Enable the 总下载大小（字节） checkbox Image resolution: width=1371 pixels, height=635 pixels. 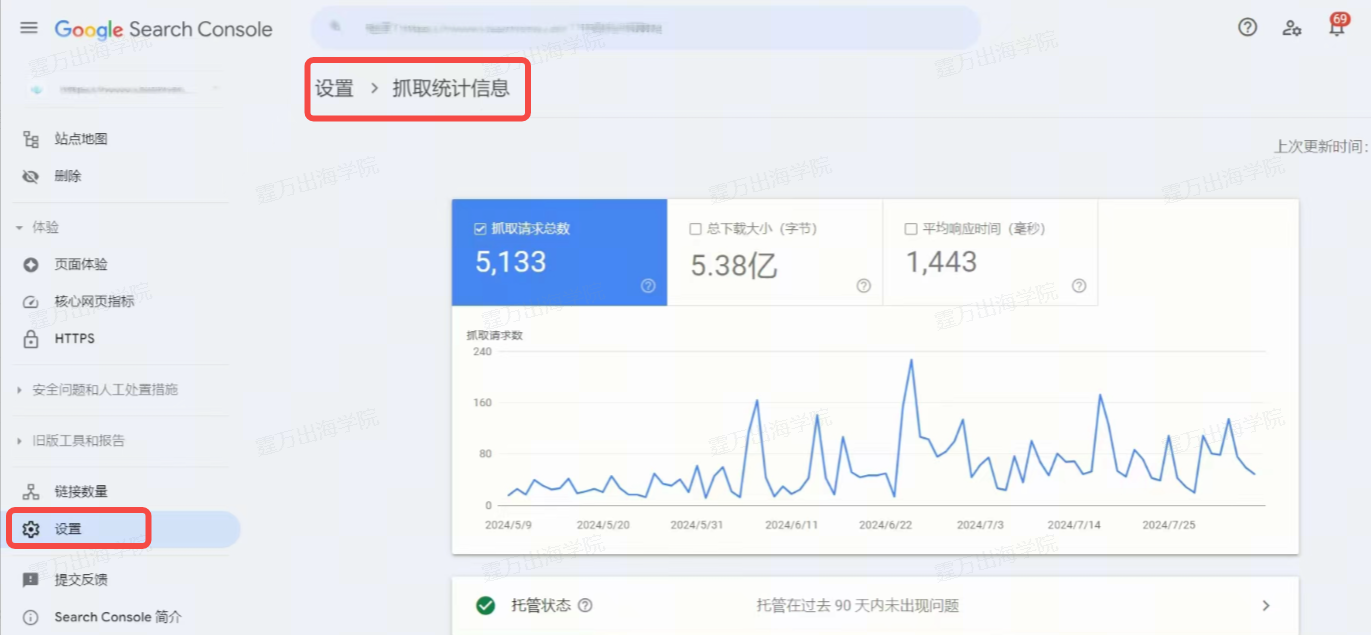tap(695, 229)
